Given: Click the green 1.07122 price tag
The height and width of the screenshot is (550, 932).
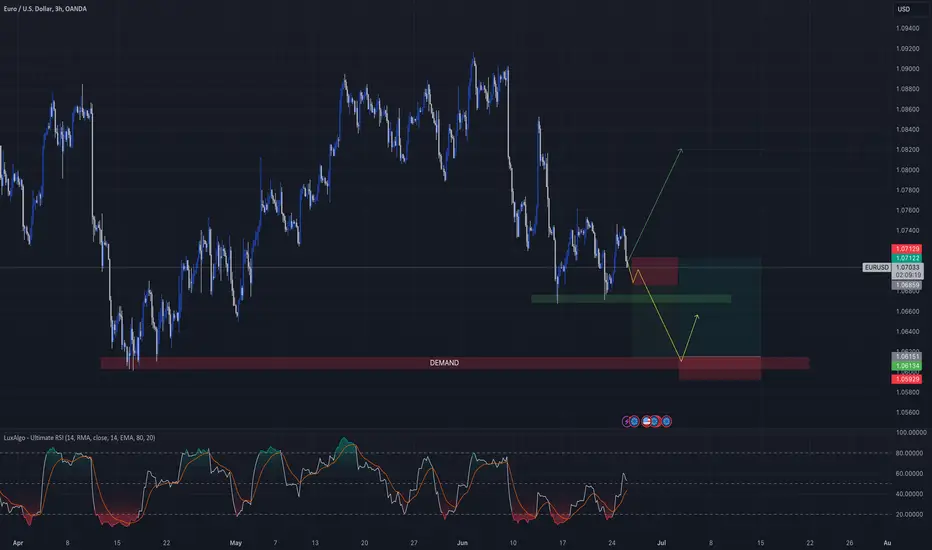Looking at the screenshot, I should (x=907, y=258).
